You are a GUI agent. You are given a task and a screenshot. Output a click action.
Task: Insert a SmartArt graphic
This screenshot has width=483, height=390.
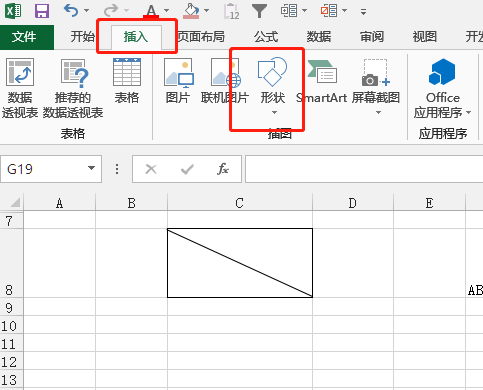pyautogui.click(x=321, y=82)
